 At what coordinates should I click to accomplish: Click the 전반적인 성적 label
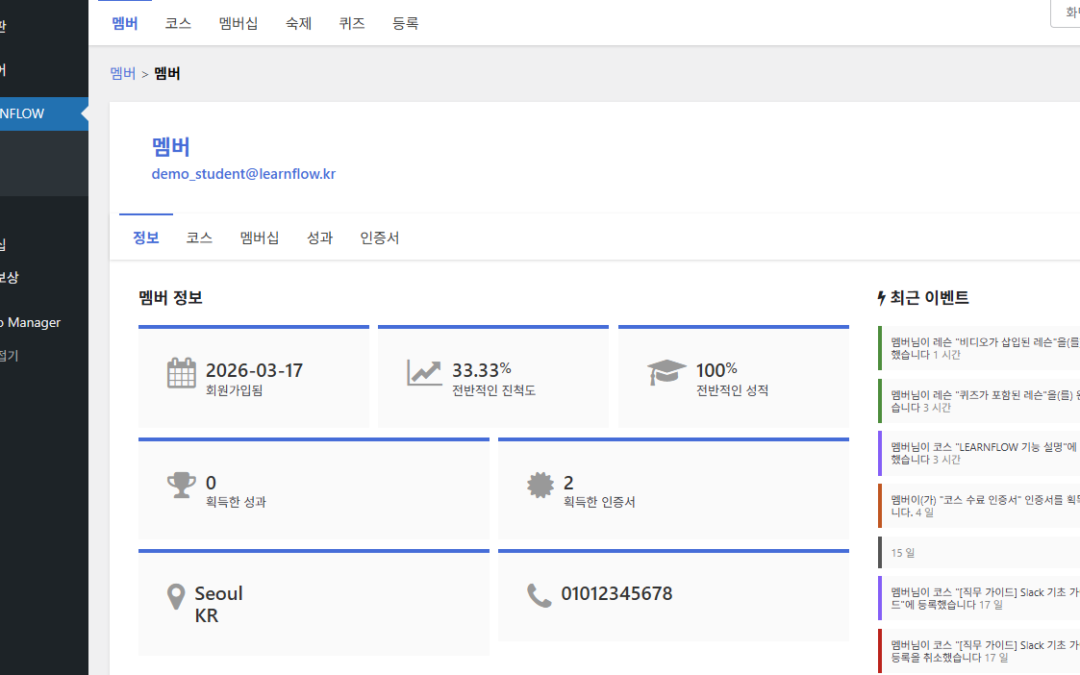(732, 390)
